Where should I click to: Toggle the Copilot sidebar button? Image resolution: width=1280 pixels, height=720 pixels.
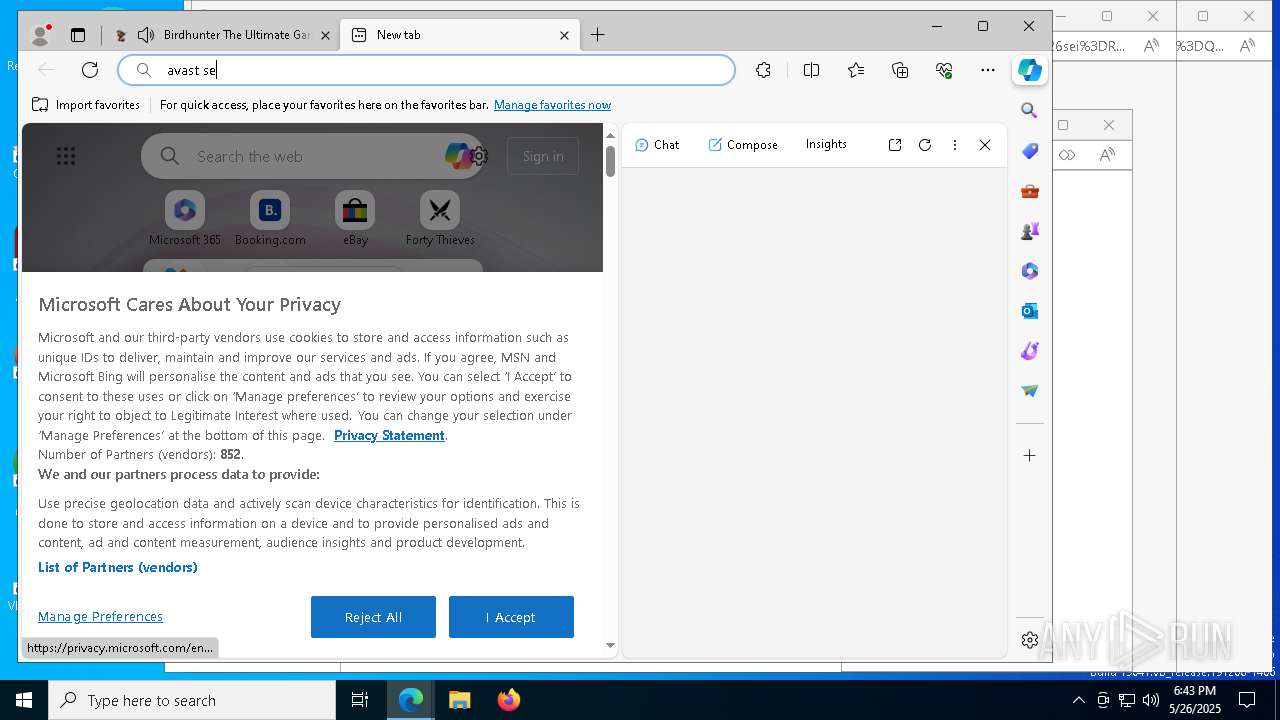(x=1030, y=70)
